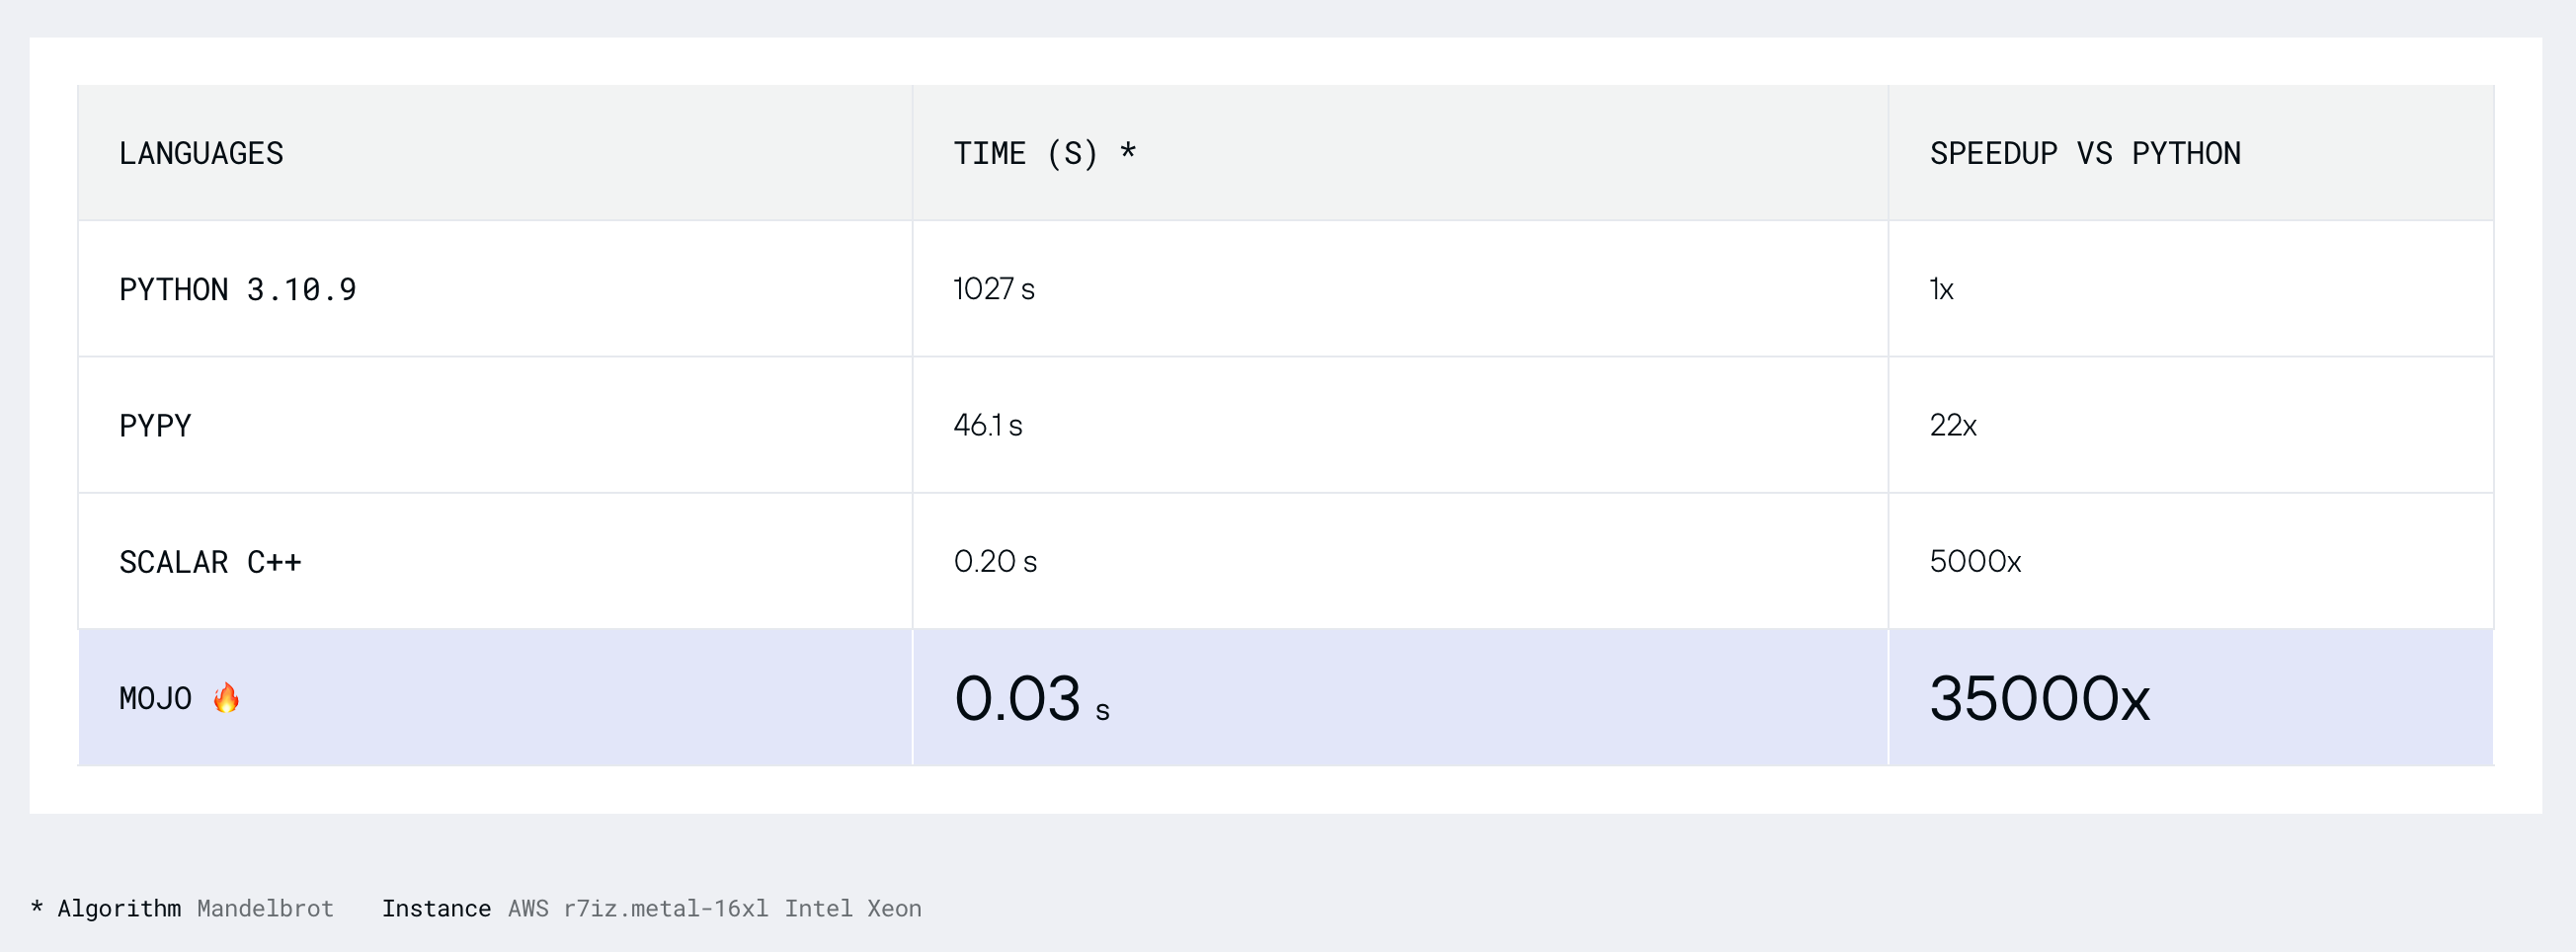Select the PYPY row label
Screen dimensions: 2576x952
pos(155,426)
